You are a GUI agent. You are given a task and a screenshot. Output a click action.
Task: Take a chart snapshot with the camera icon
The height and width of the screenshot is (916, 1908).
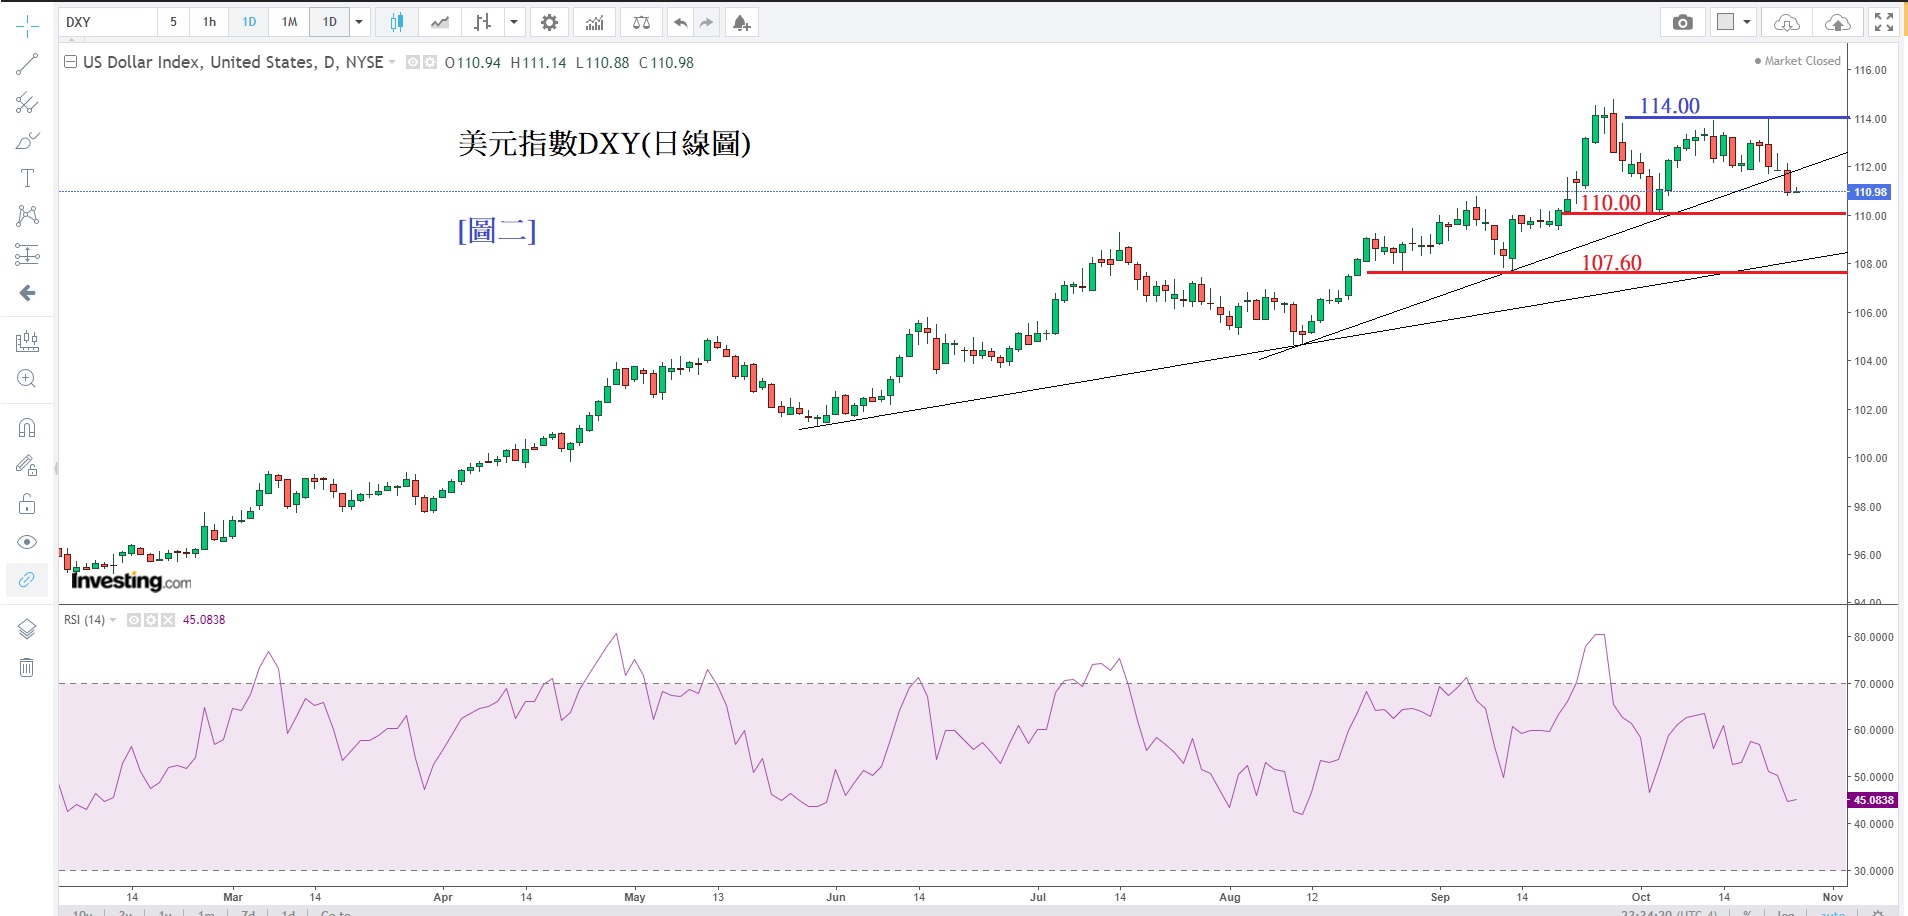[x=1682, y=22]
